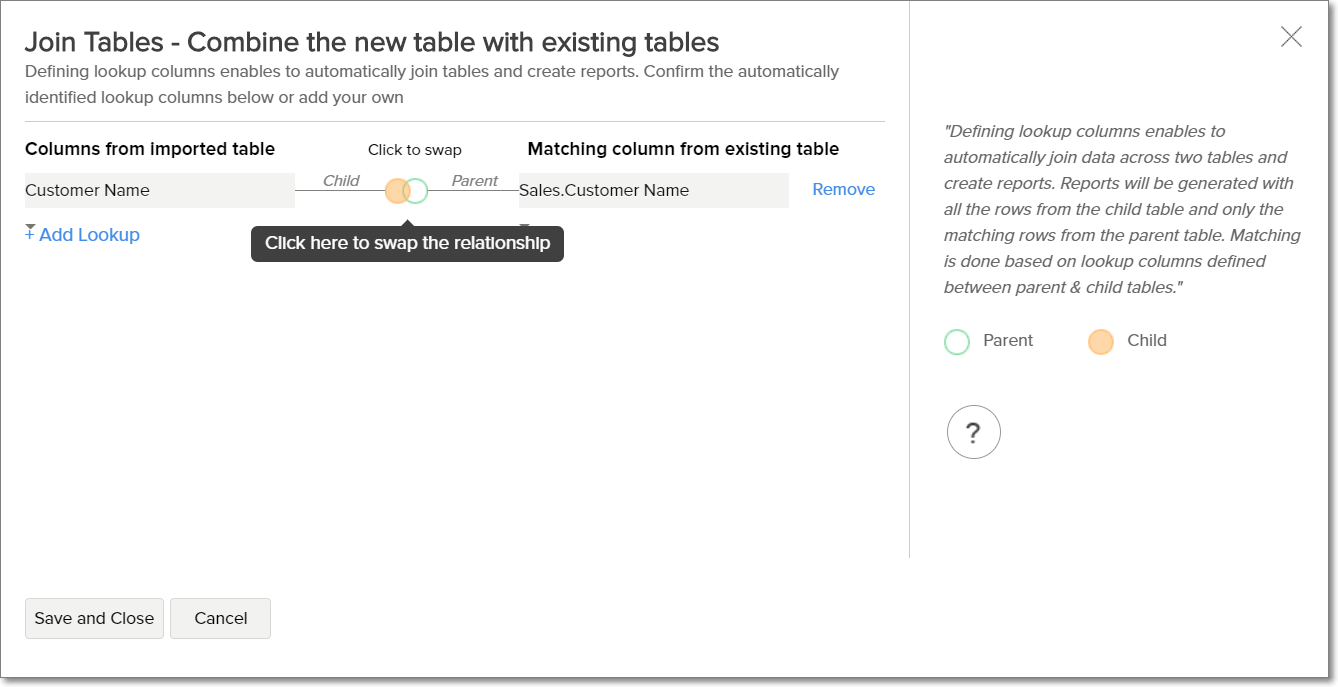Click the swap relationship tooltip
Viewport: 1338px width, 687px height.
(407, 243)
